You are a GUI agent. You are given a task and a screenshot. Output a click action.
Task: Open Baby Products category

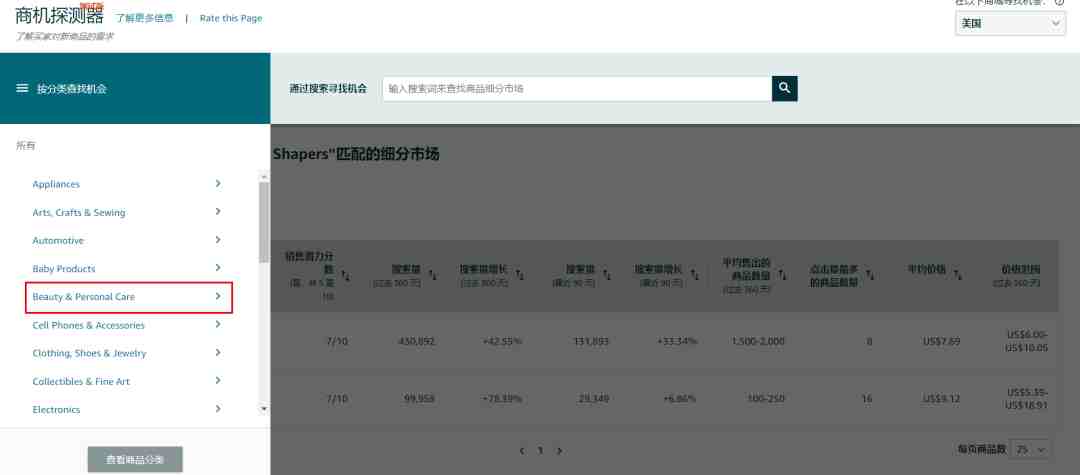64,268
